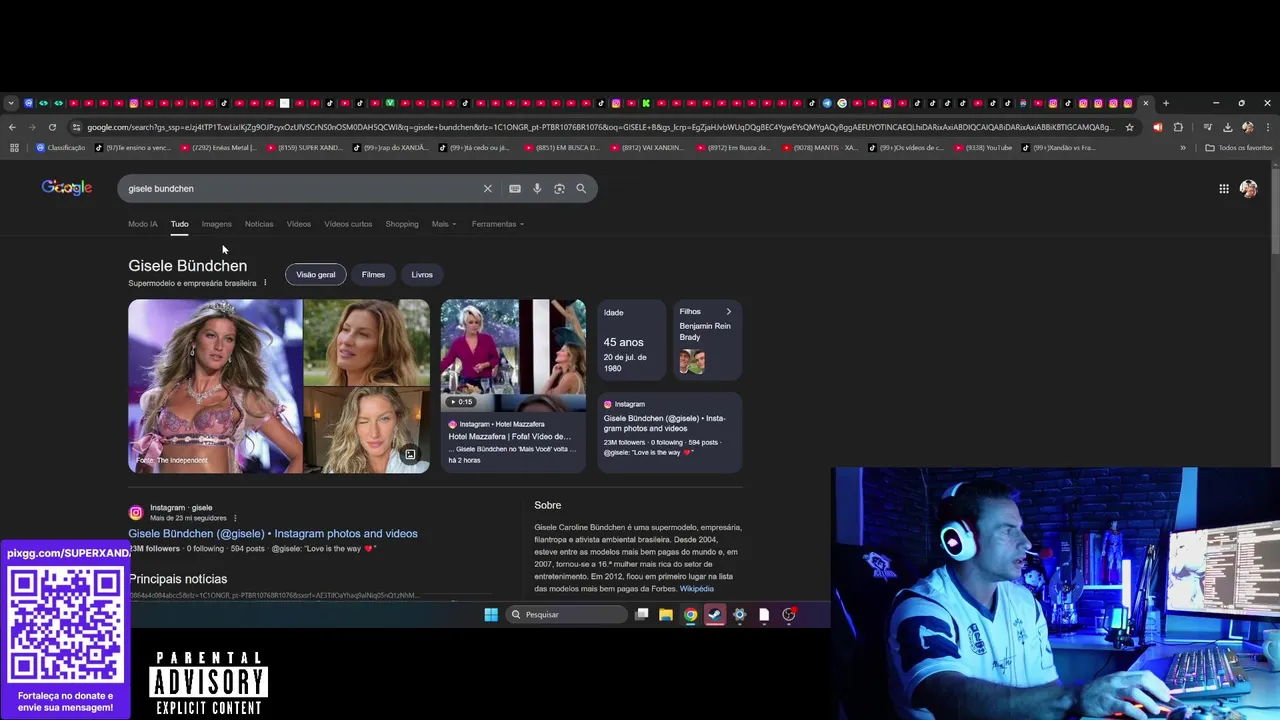
Task: Open a new tab with plus button
Action: pyautogui.click(x=1165, y=103)
